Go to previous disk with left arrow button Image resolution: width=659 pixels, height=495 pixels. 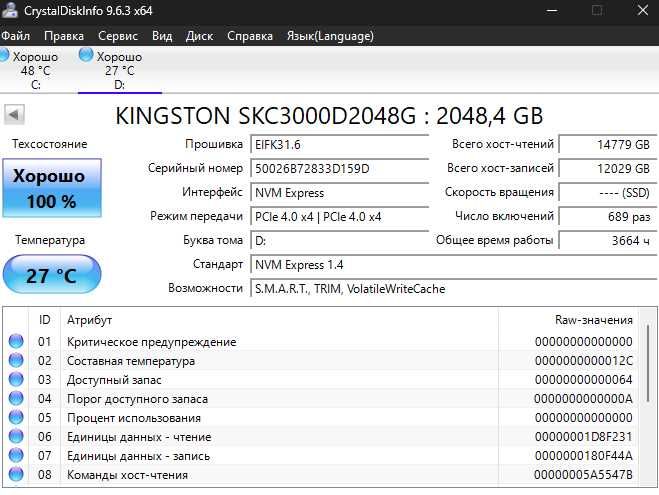point(14,114)
